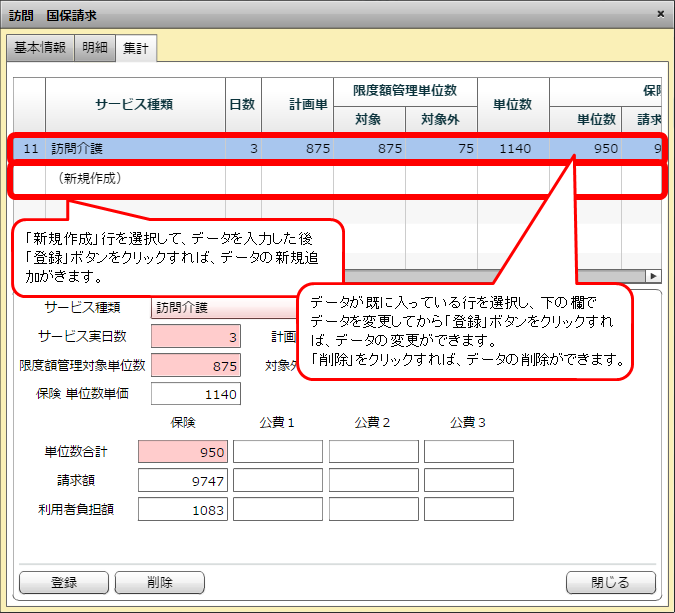This screenshot has height=613, width=675.
Task: Click the 公費1 単位数合計 field
Action: [x=278, y=452]
